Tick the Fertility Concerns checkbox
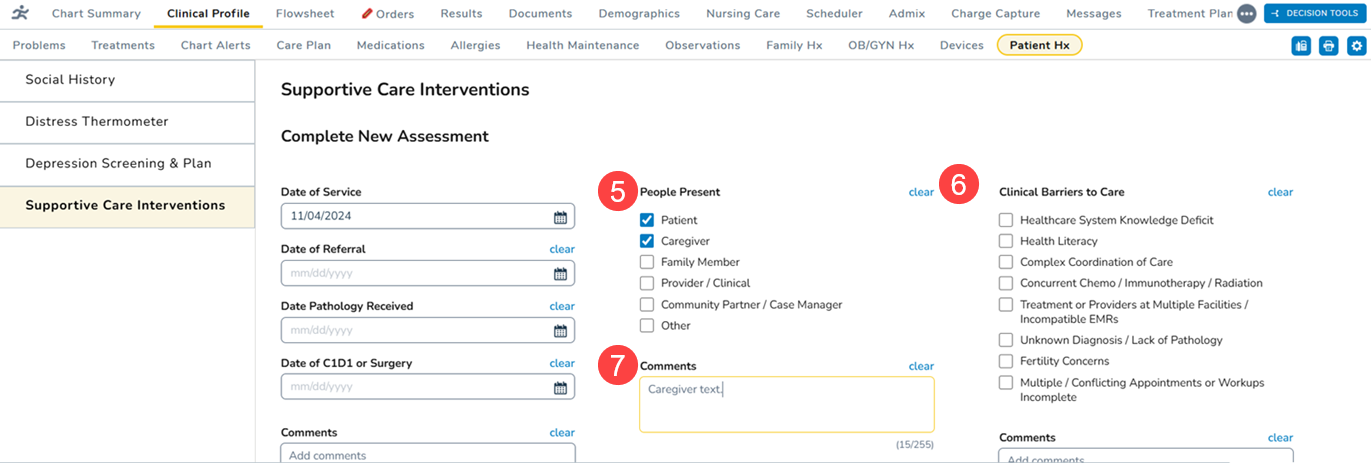1371x463 pixels. pyautogui.click(x=1006, y=361)
